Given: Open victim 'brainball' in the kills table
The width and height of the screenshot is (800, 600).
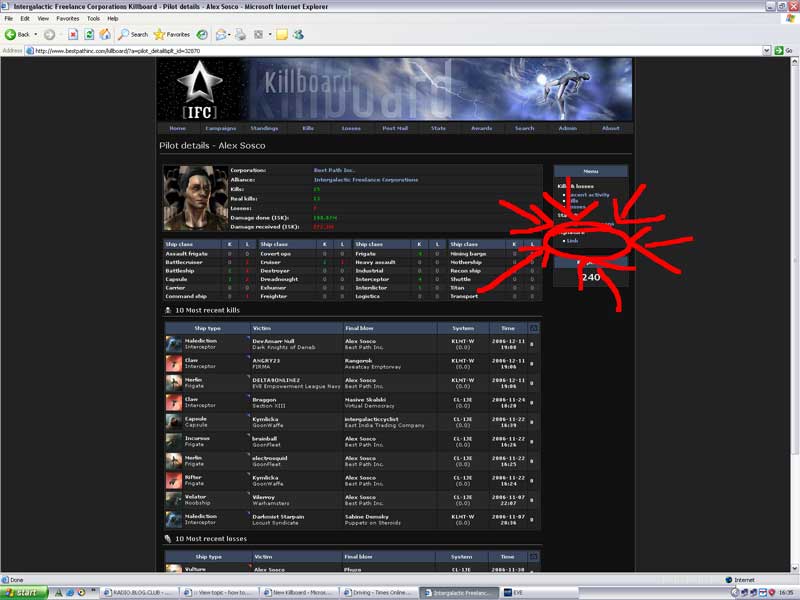Looking at the screenshot, I should [265, 438].
